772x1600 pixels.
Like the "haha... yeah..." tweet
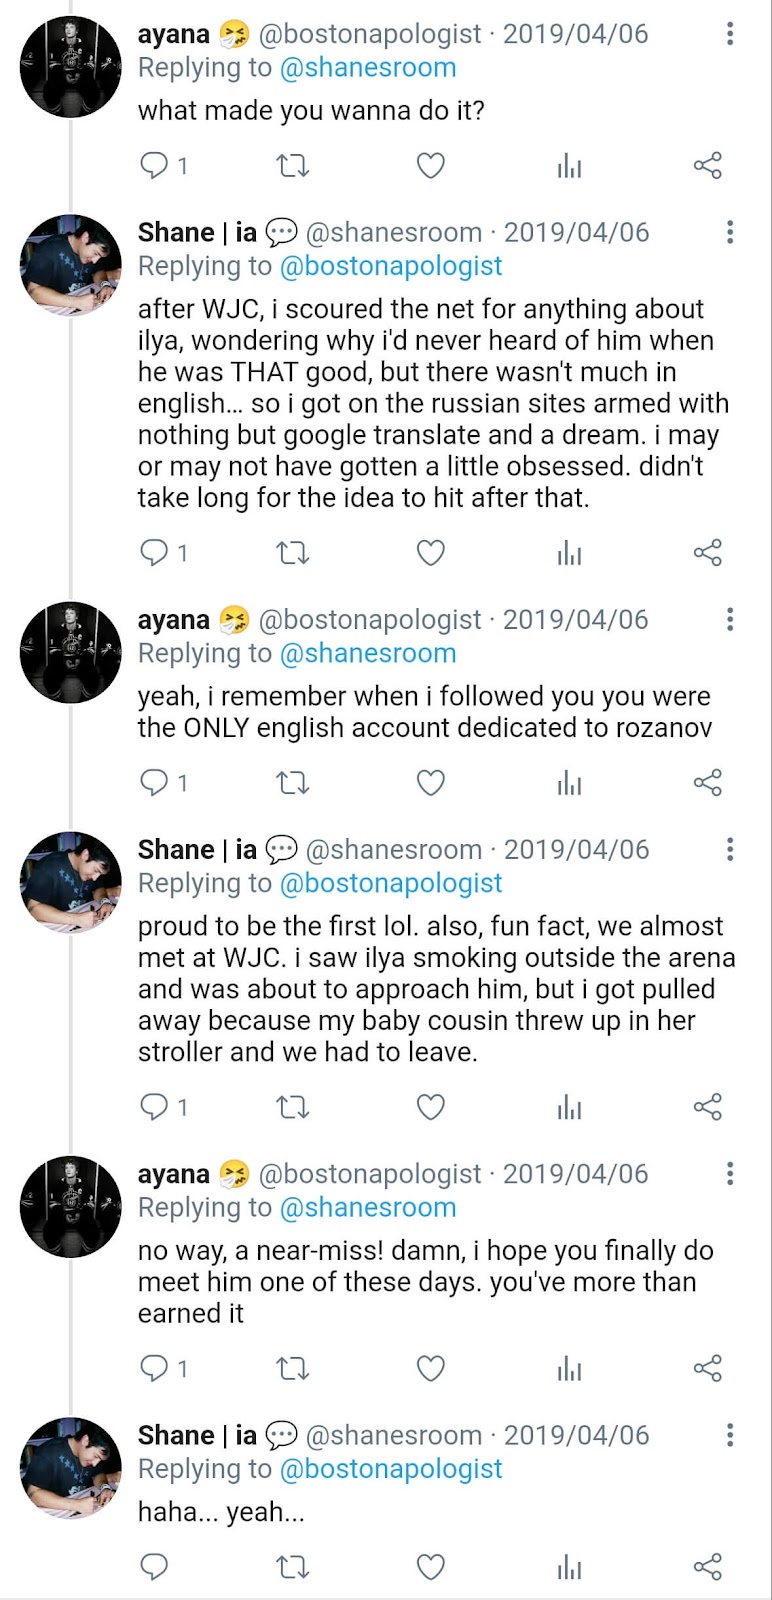coord(430,1567)
